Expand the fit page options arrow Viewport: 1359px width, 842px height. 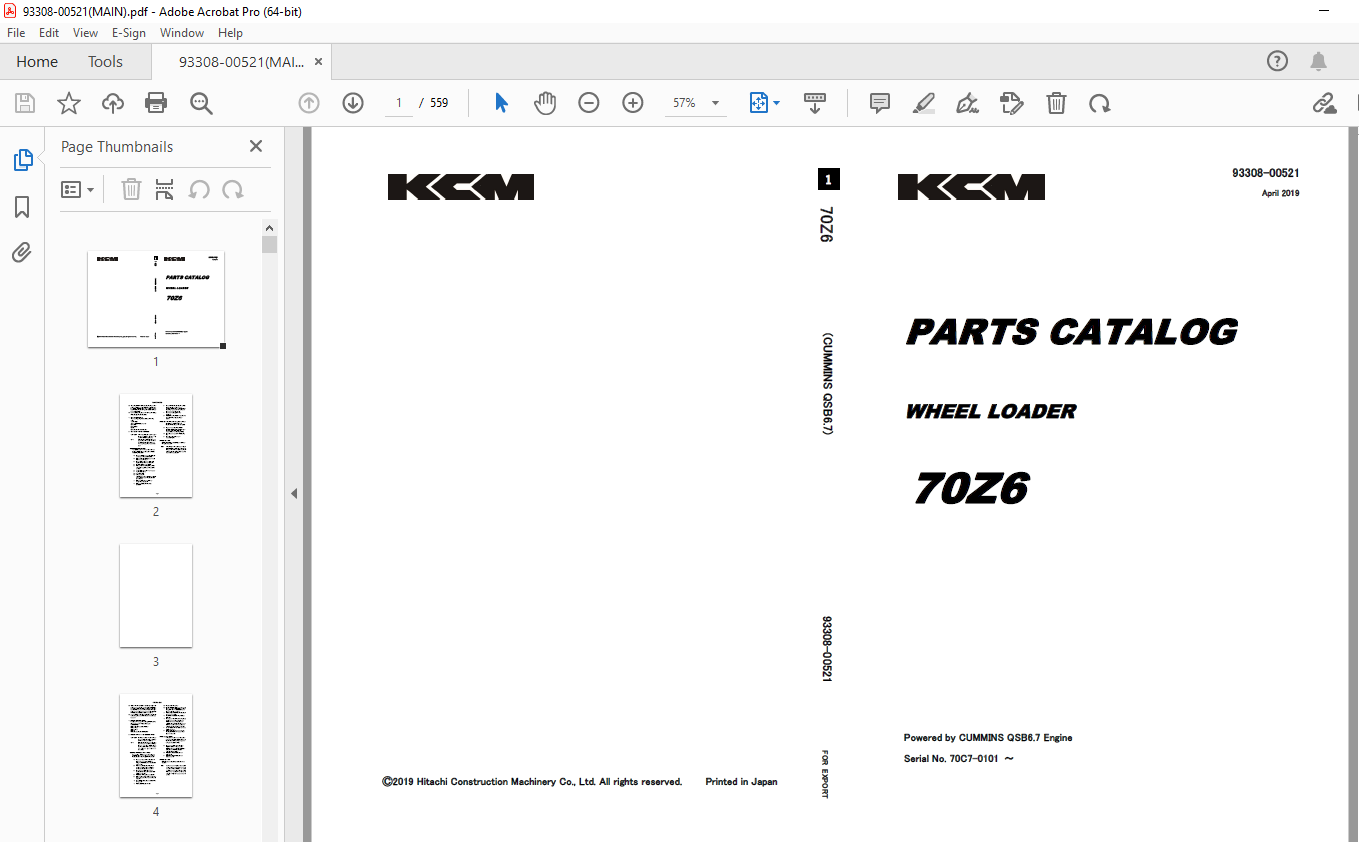(777, 103)
